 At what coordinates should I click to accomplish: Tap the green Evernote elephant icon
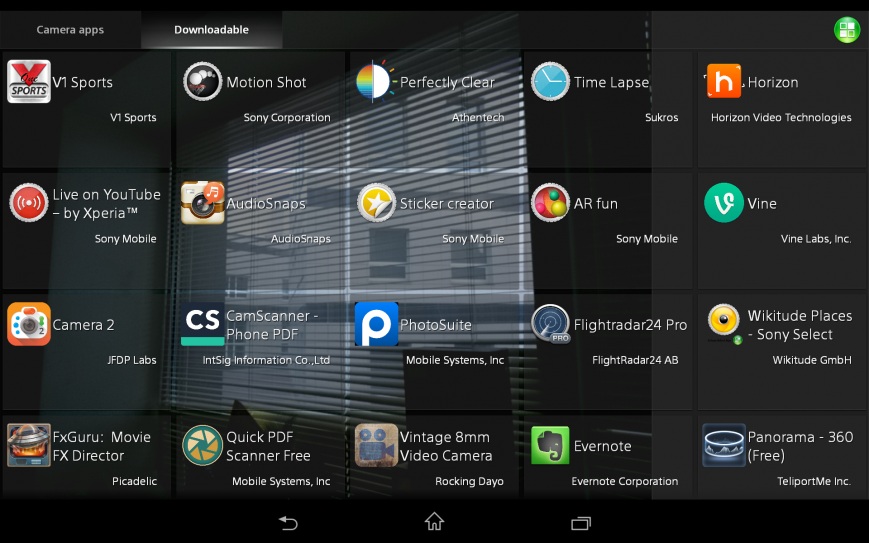click(x=550, y=445)
